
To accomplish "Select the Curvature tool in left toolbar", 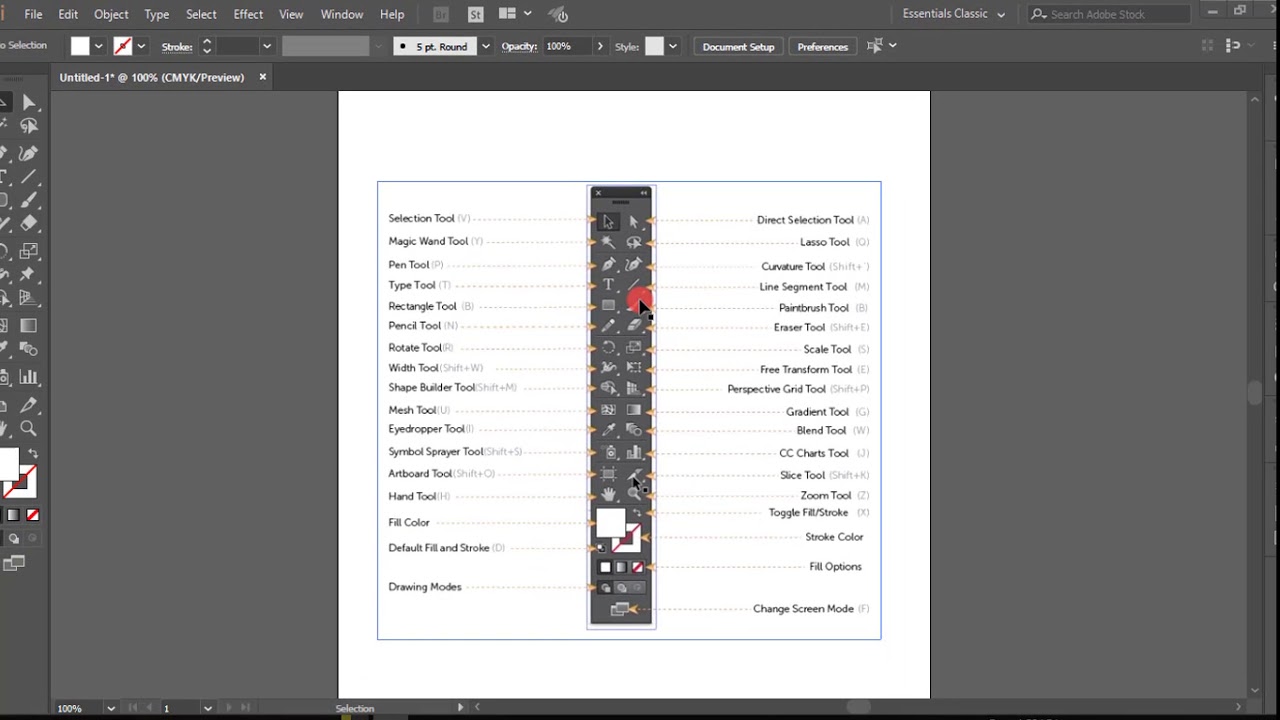I will pos(28,153).
